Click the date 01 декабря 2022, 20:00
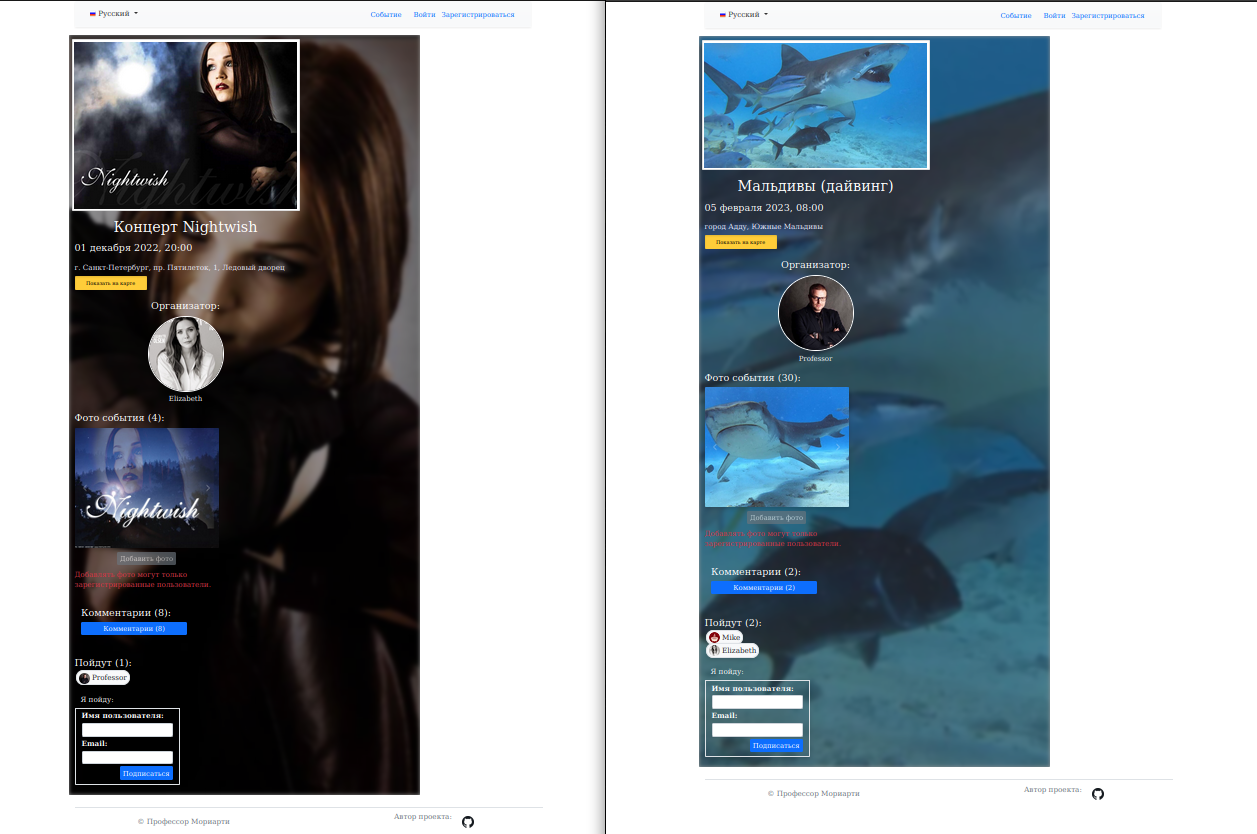Viewport: 1257px width, 834px height. 134,248
